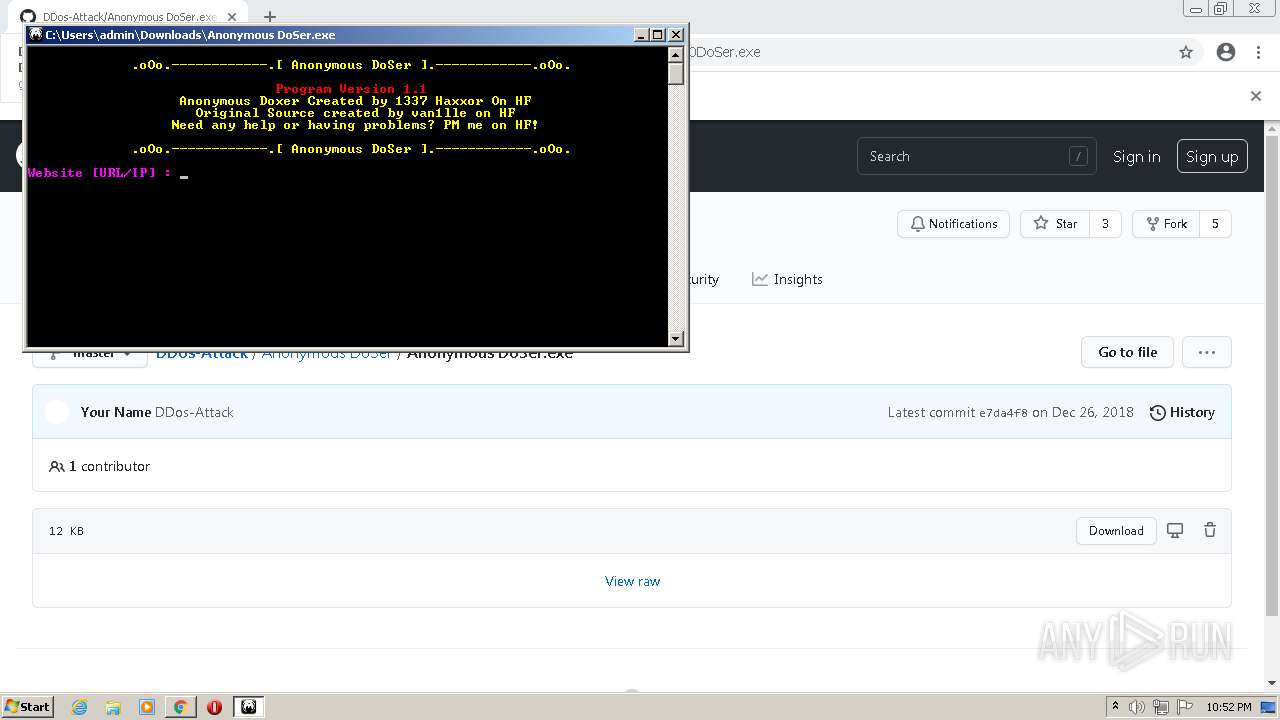
Task: Open repository Notifications
Action: click(x=954, y=224)
